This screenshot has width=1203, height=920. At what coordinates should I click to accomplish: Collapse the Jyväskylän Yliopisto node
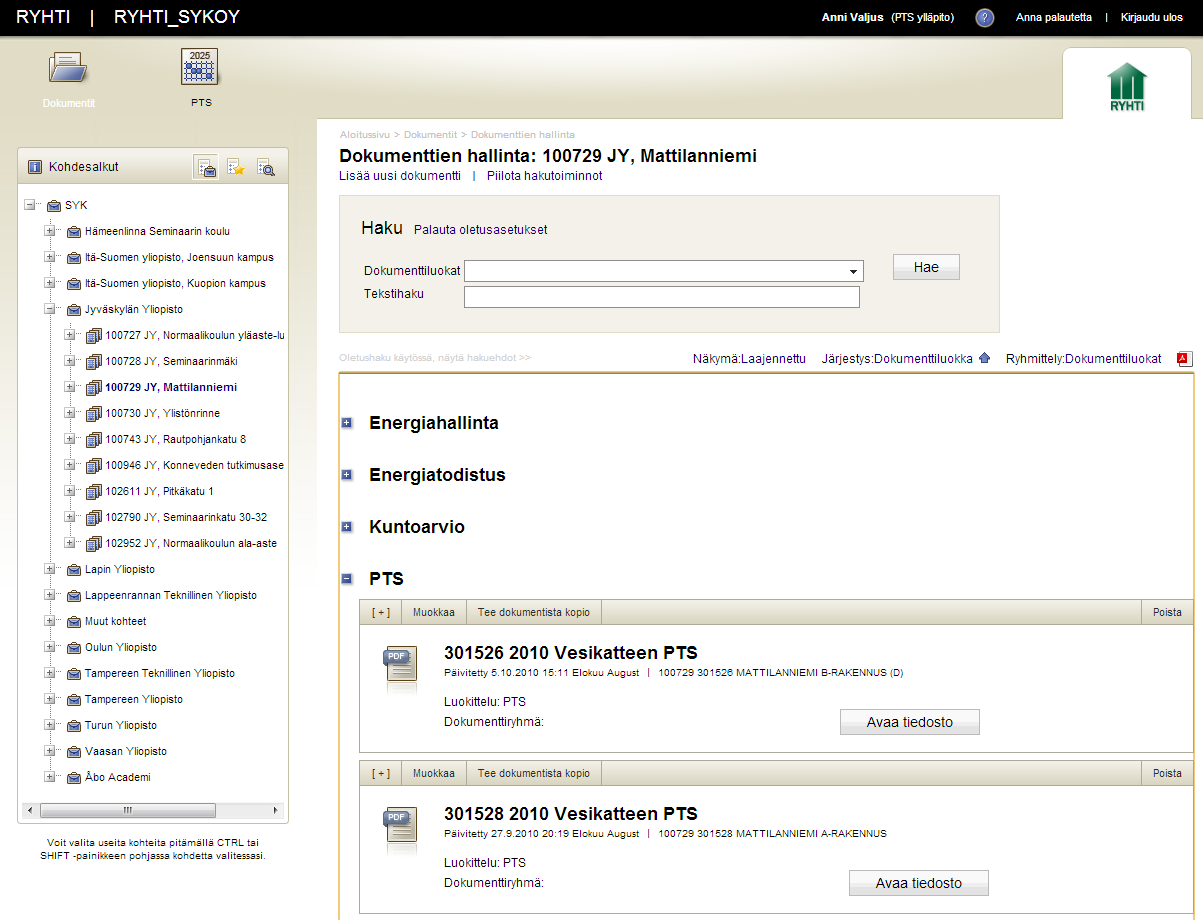point(49,309)
